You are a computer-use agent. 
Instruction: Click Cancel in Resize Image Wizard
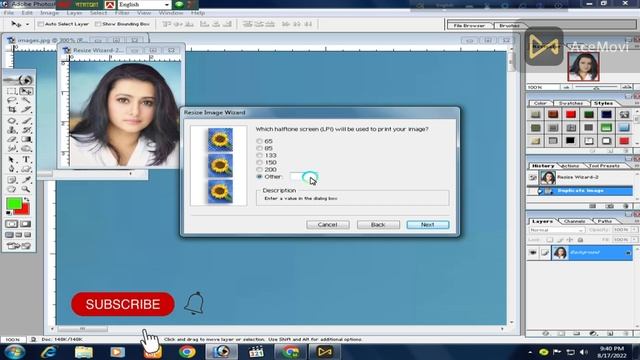click(328, 224)
